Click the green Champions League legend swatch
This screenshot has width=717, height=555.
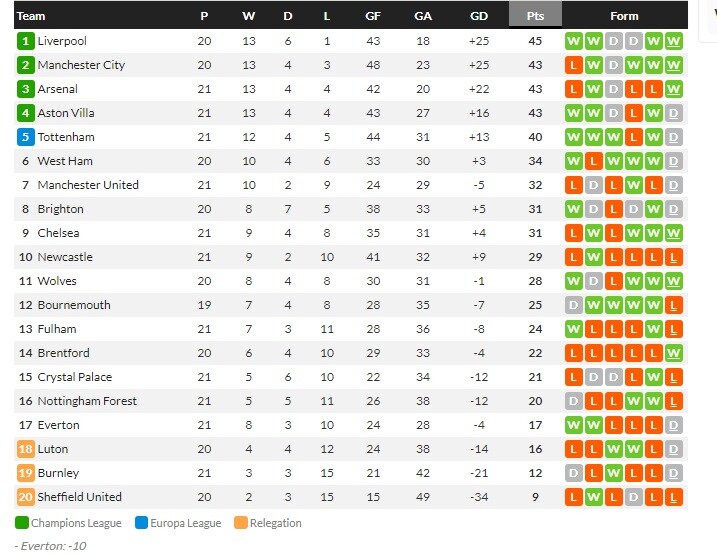point(22,523)
